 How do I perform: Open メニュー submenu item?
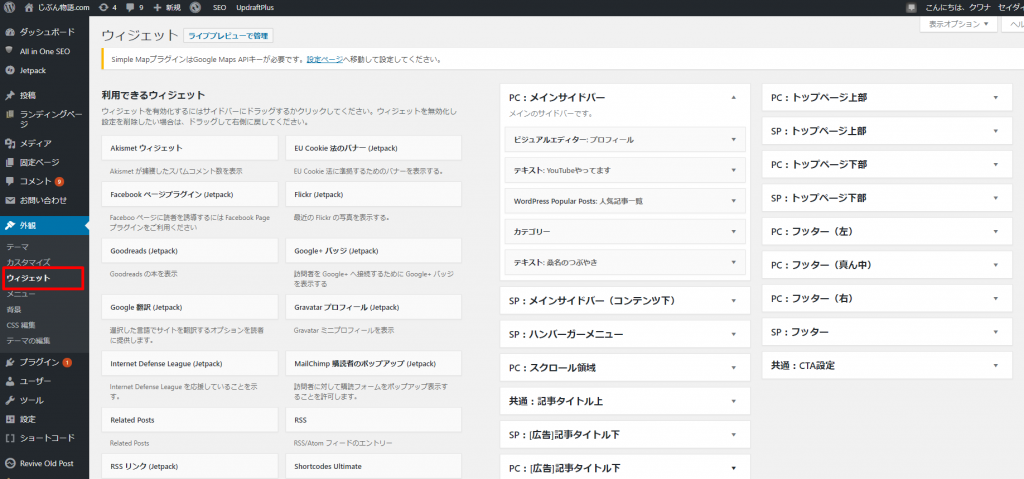pyautogui.click(x=21, y=294)
